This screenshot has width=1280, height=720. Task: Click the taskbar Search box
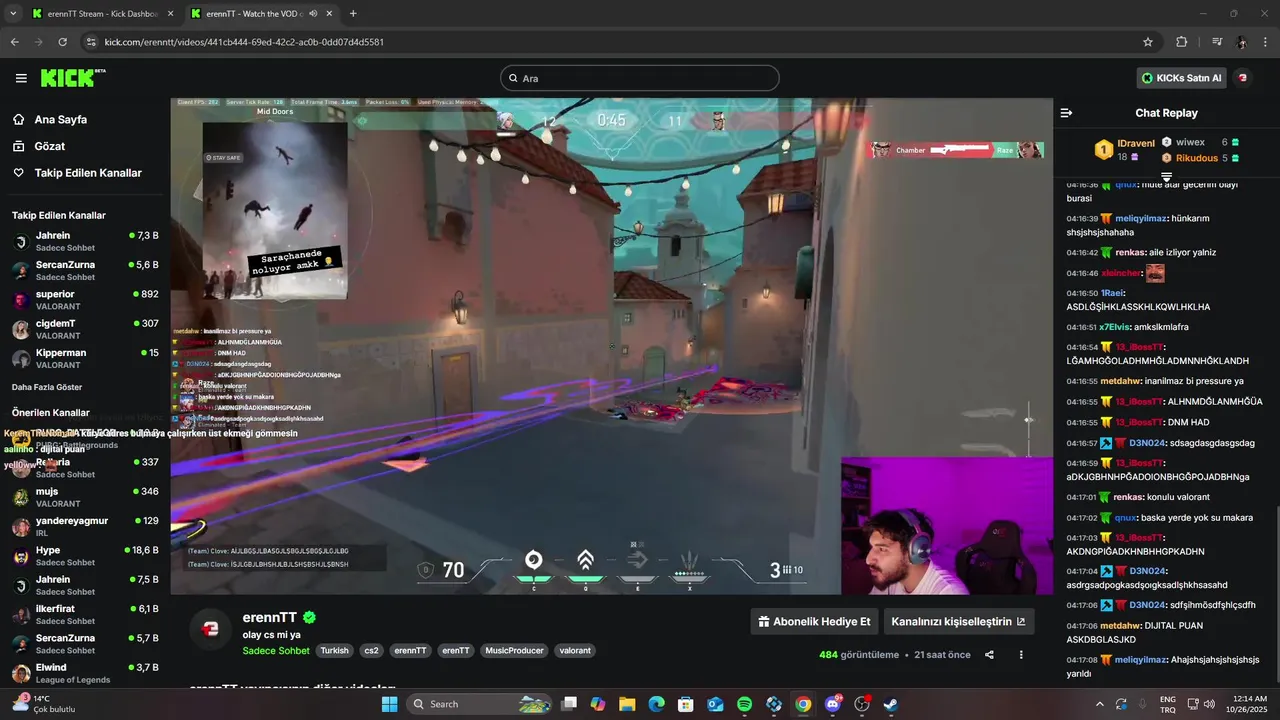click(480, 704)
